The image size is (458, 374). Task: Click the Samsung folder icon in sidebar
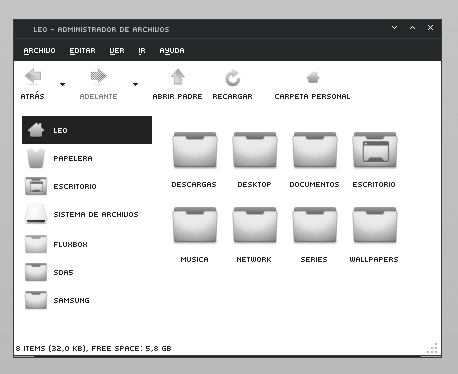(36, 300)
